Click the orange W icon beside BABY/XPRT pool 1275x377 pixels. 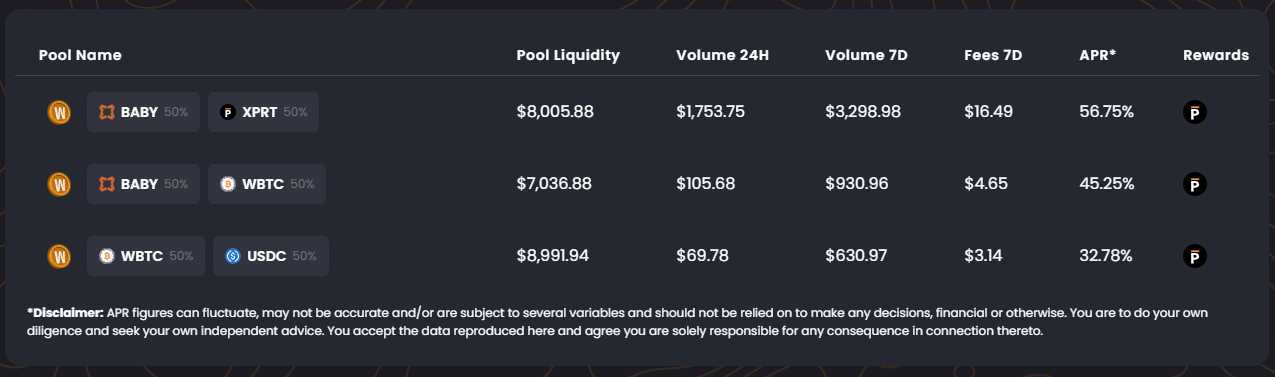pos(59,112)
